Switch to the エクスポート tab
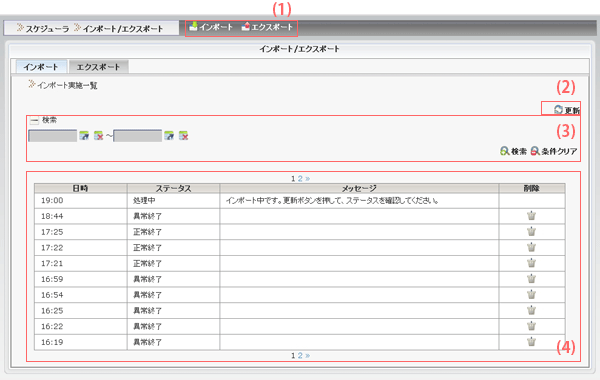 [98, 67]
